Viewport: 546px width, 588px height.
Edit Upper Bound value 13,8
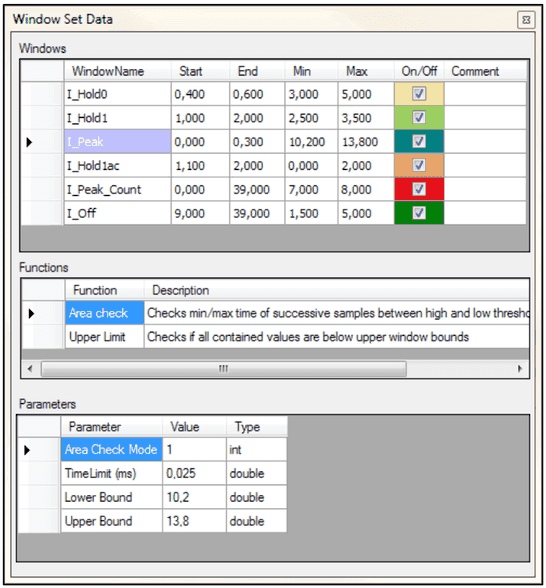coord(194,521)
